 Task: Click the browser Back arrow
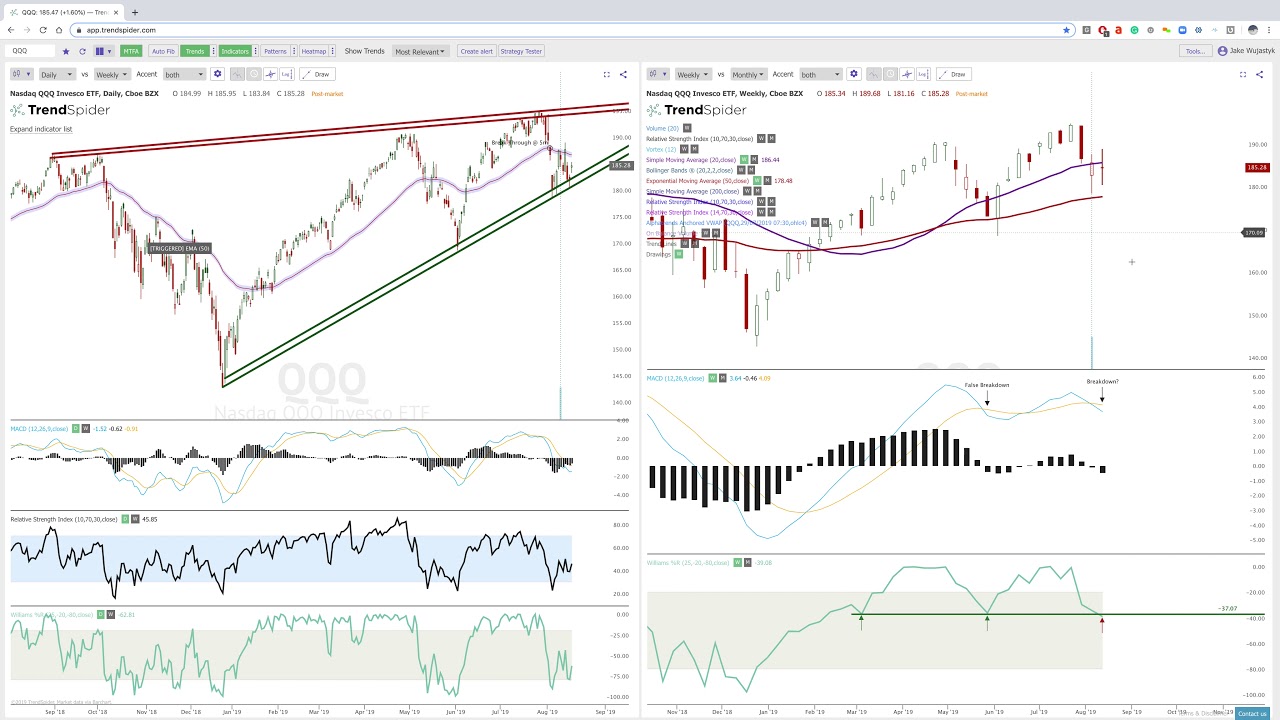point(10,30)
